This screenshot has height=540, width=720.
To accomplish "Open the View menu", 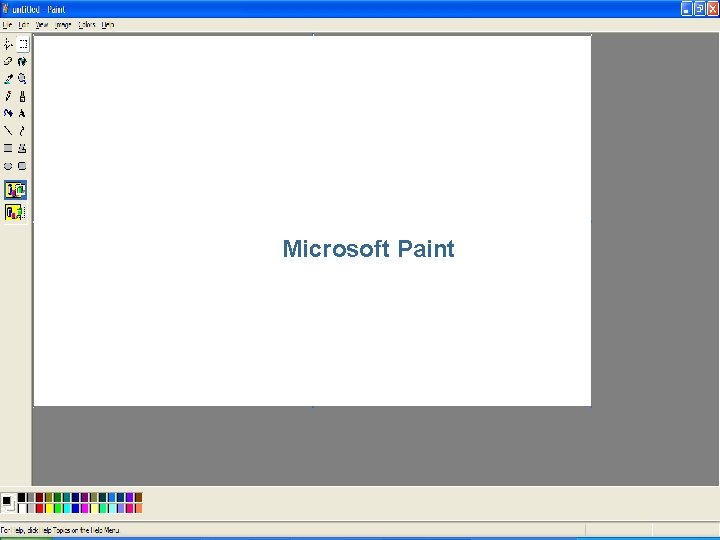I will coord(42,25).
